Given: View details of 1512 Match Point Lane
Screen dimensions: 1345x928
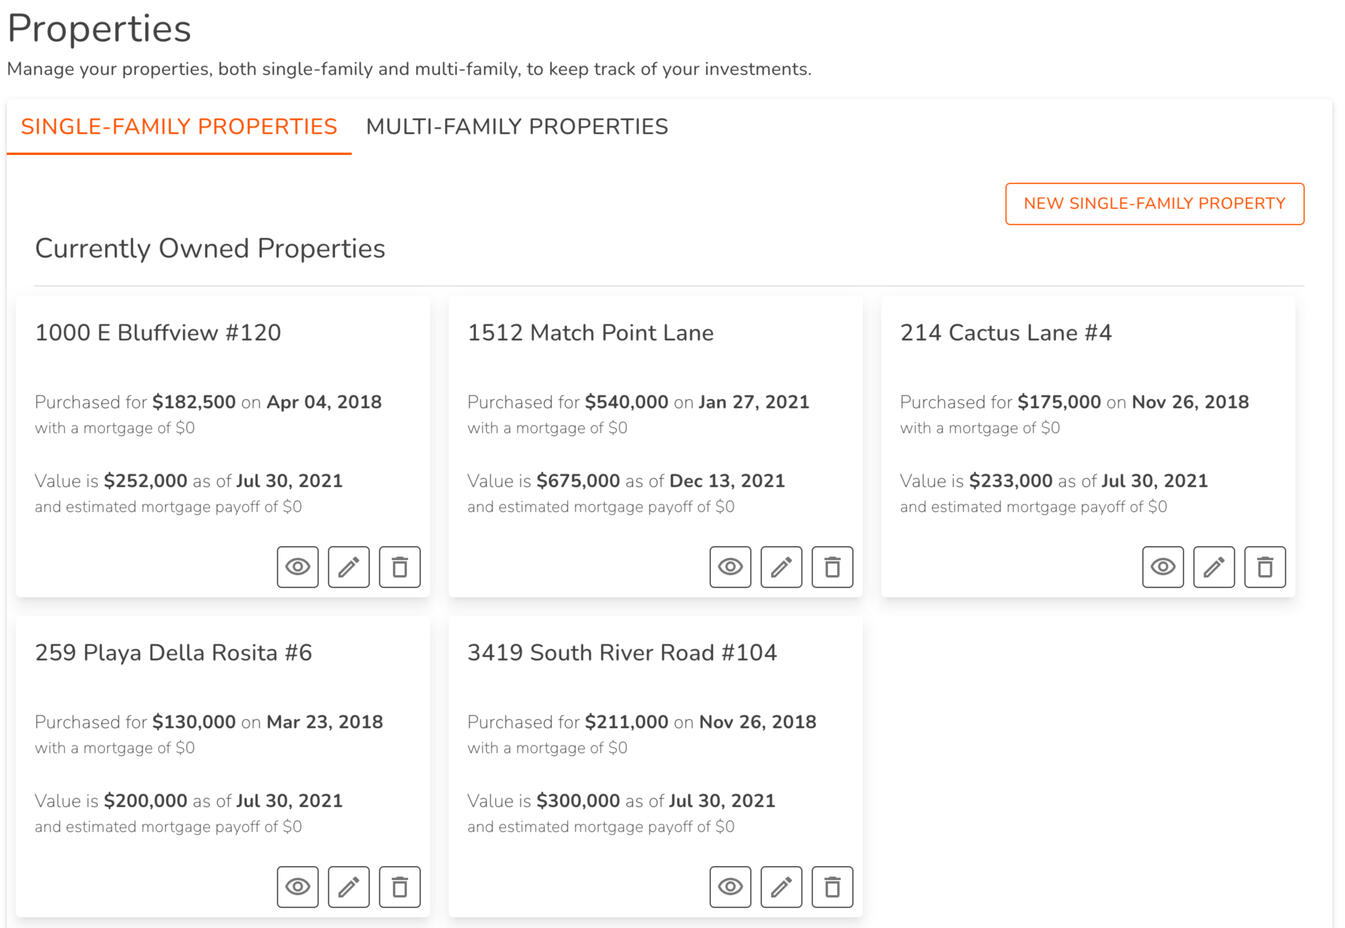Looking at the screenshot, I should pos(731,567).
